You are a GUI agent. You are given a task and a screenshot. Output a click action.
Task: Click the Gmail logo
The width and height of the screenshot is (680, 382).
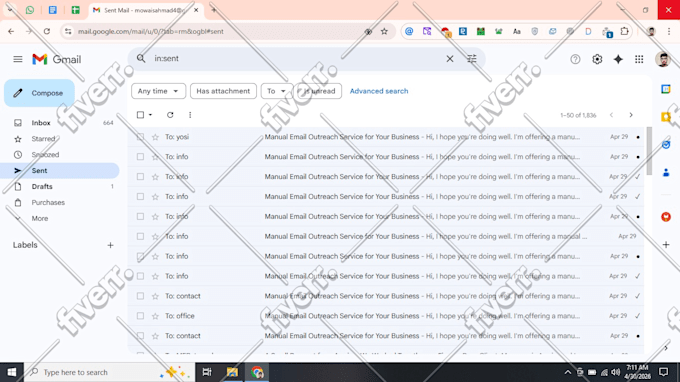(x=57, y=59)
